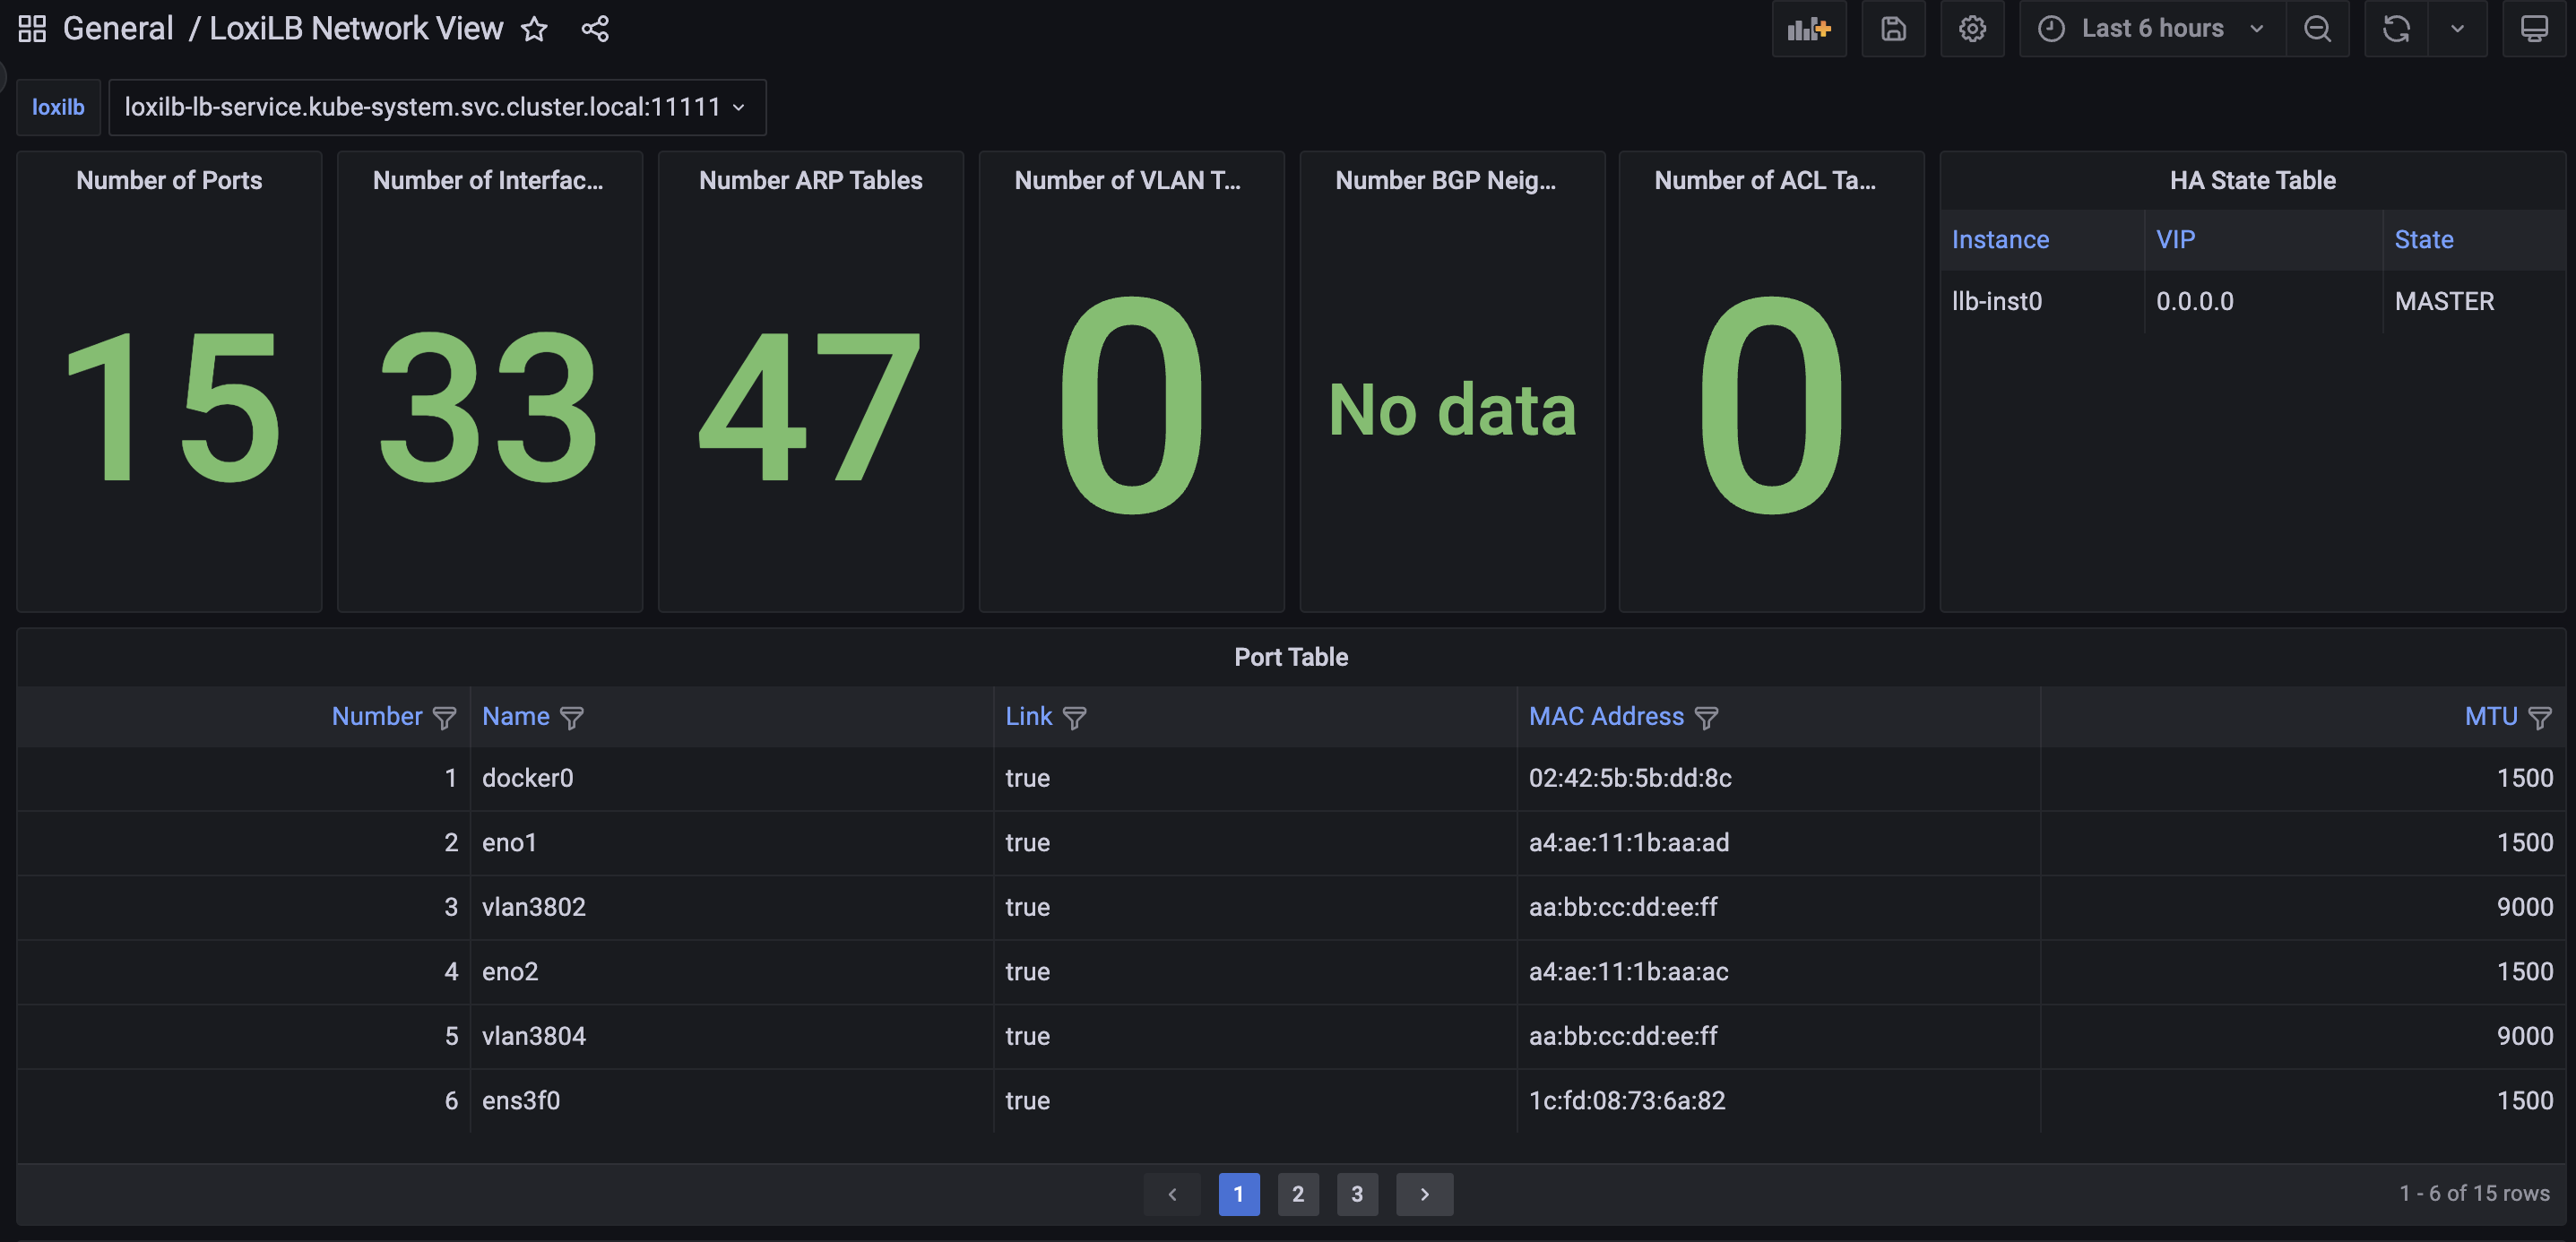Open the loxilb instance variable dropdown
This screenshot has height=1242, width=2576.
[x=436, y=107]
